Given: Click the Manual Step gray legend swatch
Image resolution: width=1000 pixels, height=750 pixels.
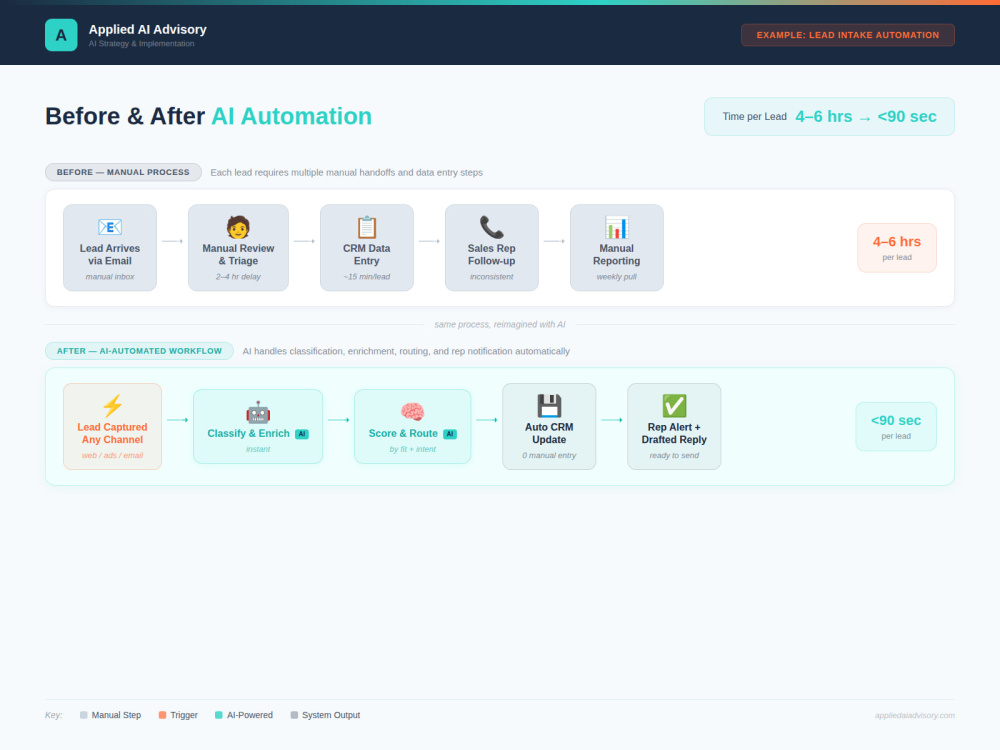Looking at the screenshot, I should 84,715.
